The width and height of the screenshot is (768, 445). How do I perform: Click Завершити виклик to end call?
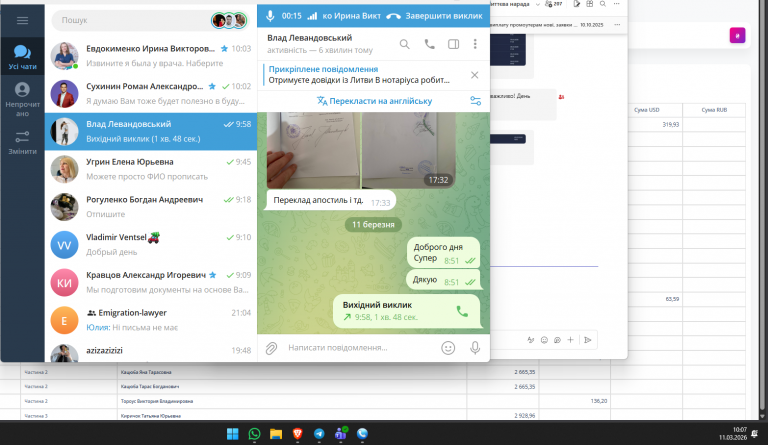coord(434,16)
